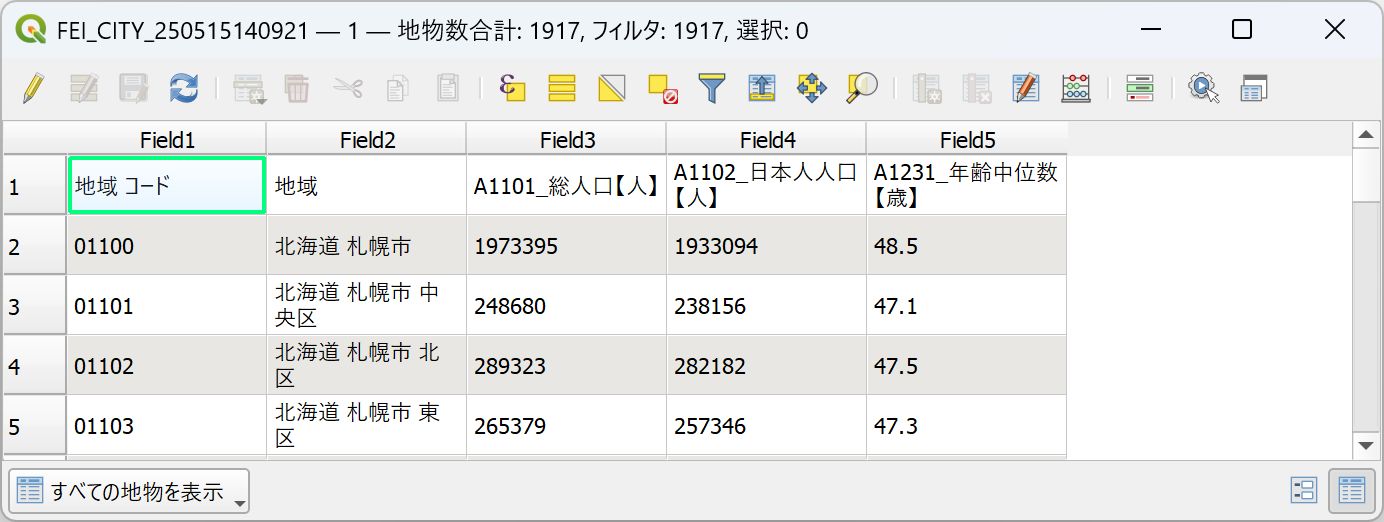Viewport: 1384px width, 522px height.
Task: Click the A1231_年齢中位数【歳】 cell
Action: [x=967, y=185]
